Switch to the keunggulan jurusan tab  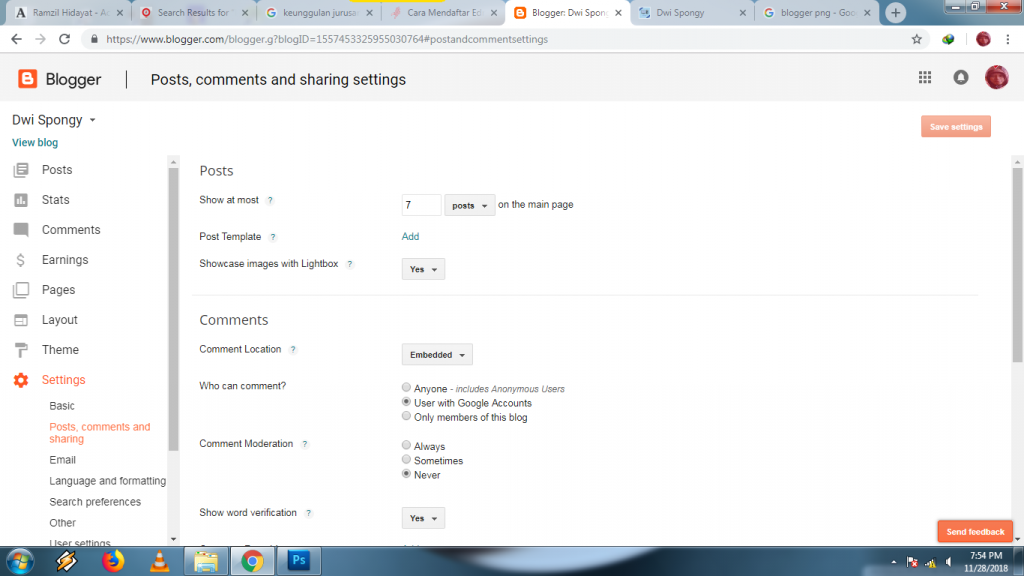(x=320, y=13)
